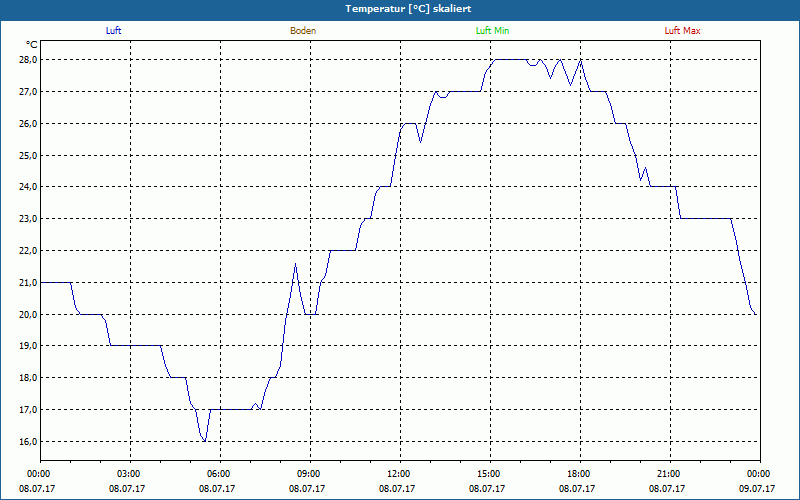Click the '26,0' y-axis value

point(29,123)
